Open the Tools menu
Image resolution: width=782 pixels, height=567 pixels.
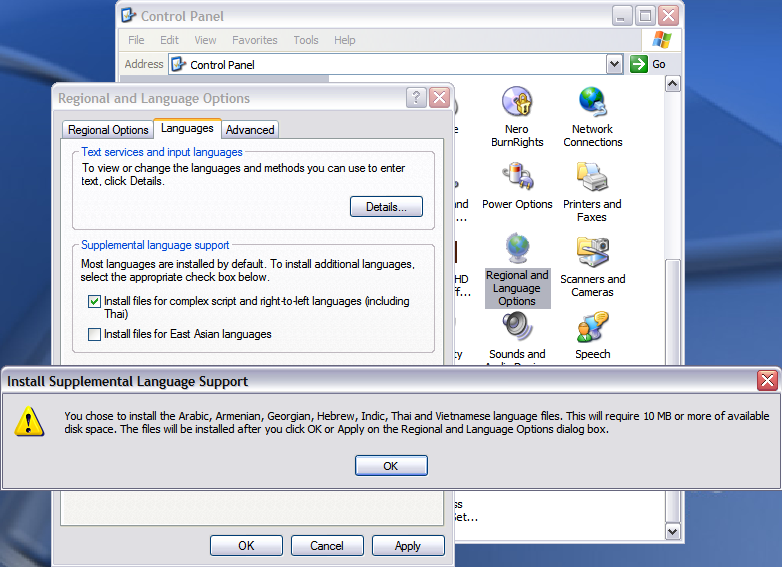[306, 40]
